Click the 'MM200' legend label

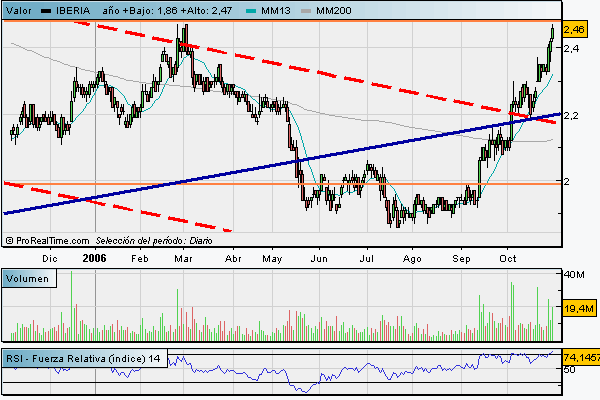pos(334,11)
